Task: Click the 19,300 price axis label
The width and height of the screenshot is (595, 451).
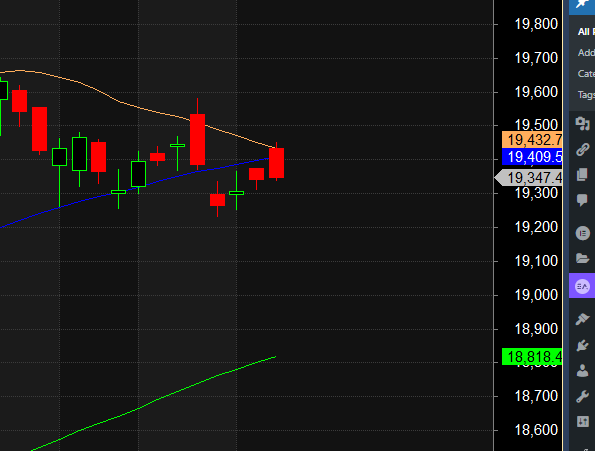Action: tap(536, 193)
